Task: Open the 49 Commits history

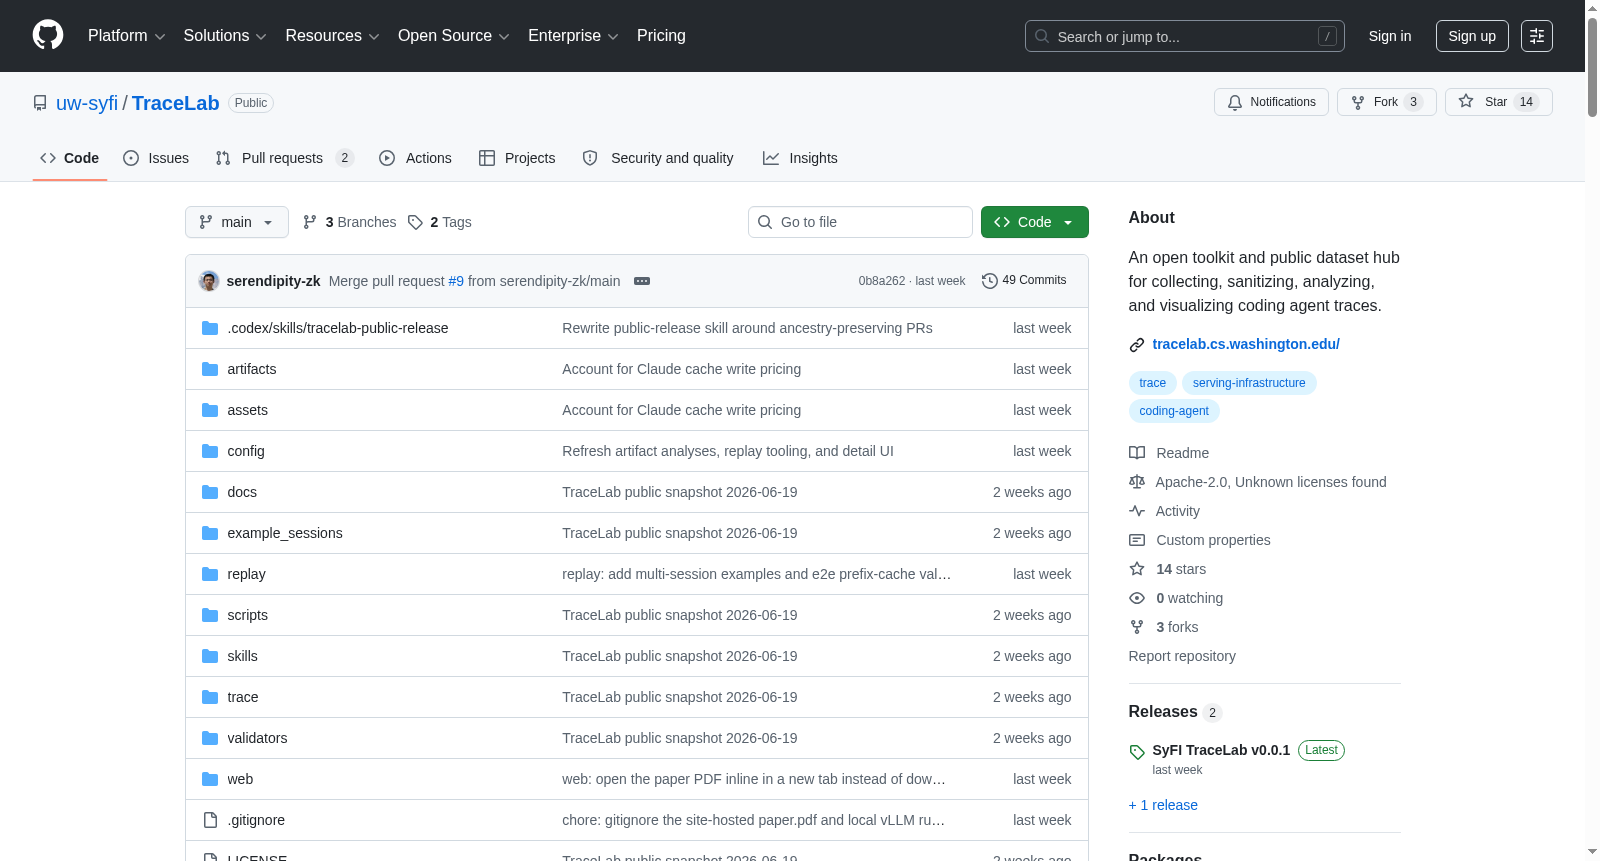Action: coord(1025,281)
